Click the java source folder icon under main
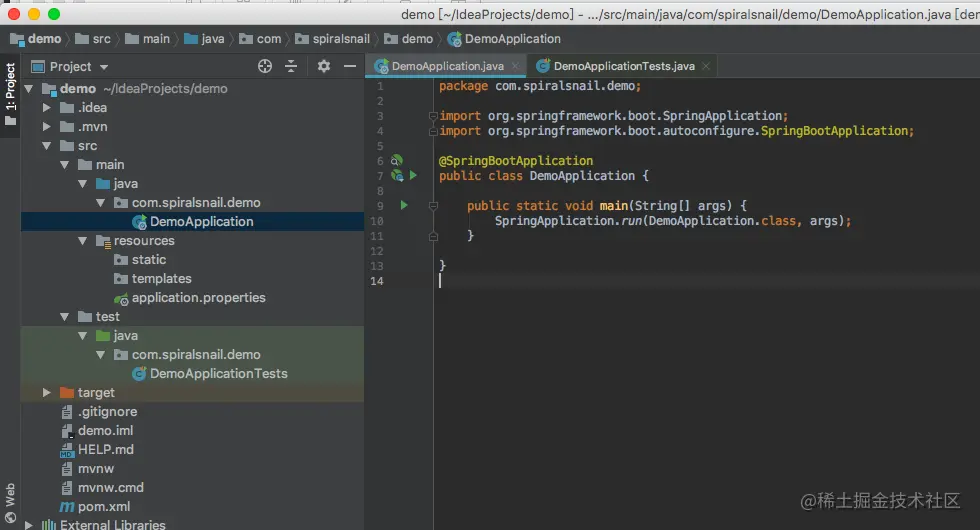The width and height of the screenshot is (980, 530). tap(103, 184)
